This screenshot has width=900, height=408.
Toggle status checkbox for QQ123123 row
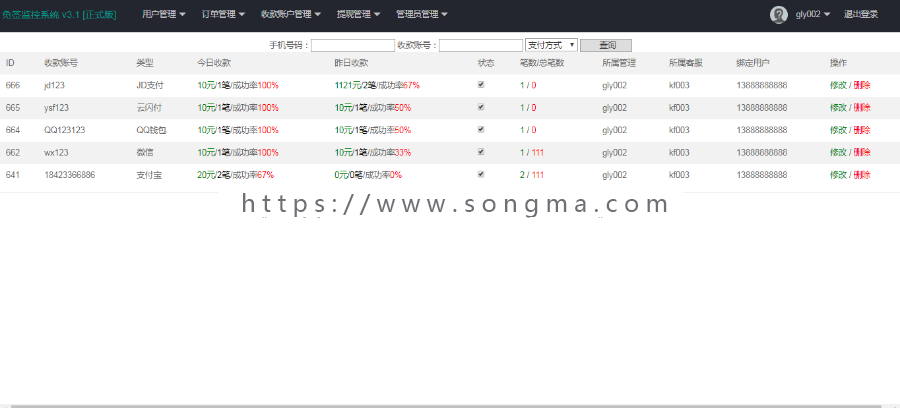tap(481, 129)
